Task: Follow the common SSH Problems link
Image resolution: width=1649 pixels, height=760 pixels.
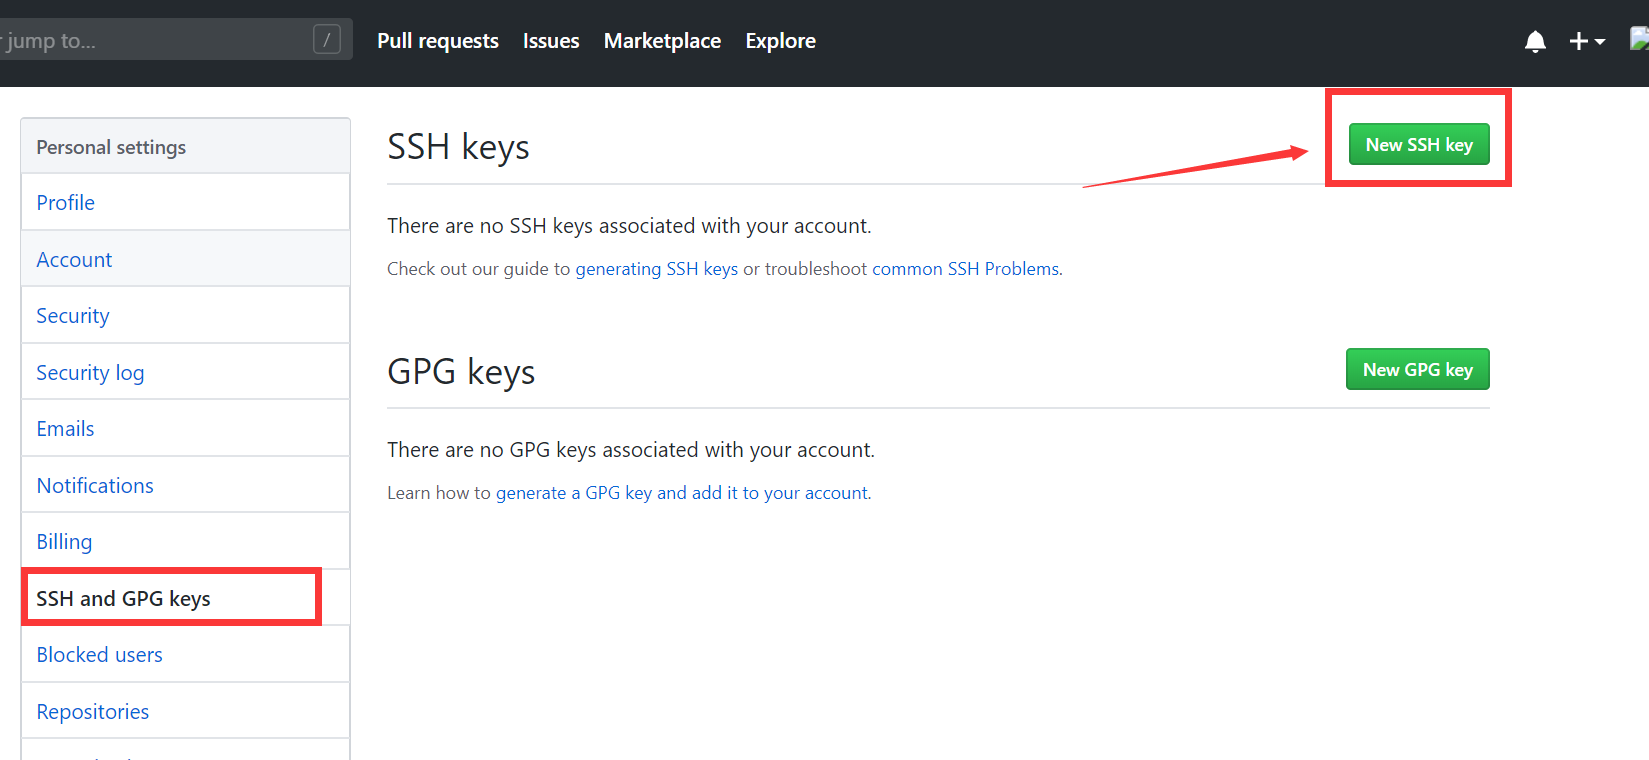Action: tap(965, 269)
